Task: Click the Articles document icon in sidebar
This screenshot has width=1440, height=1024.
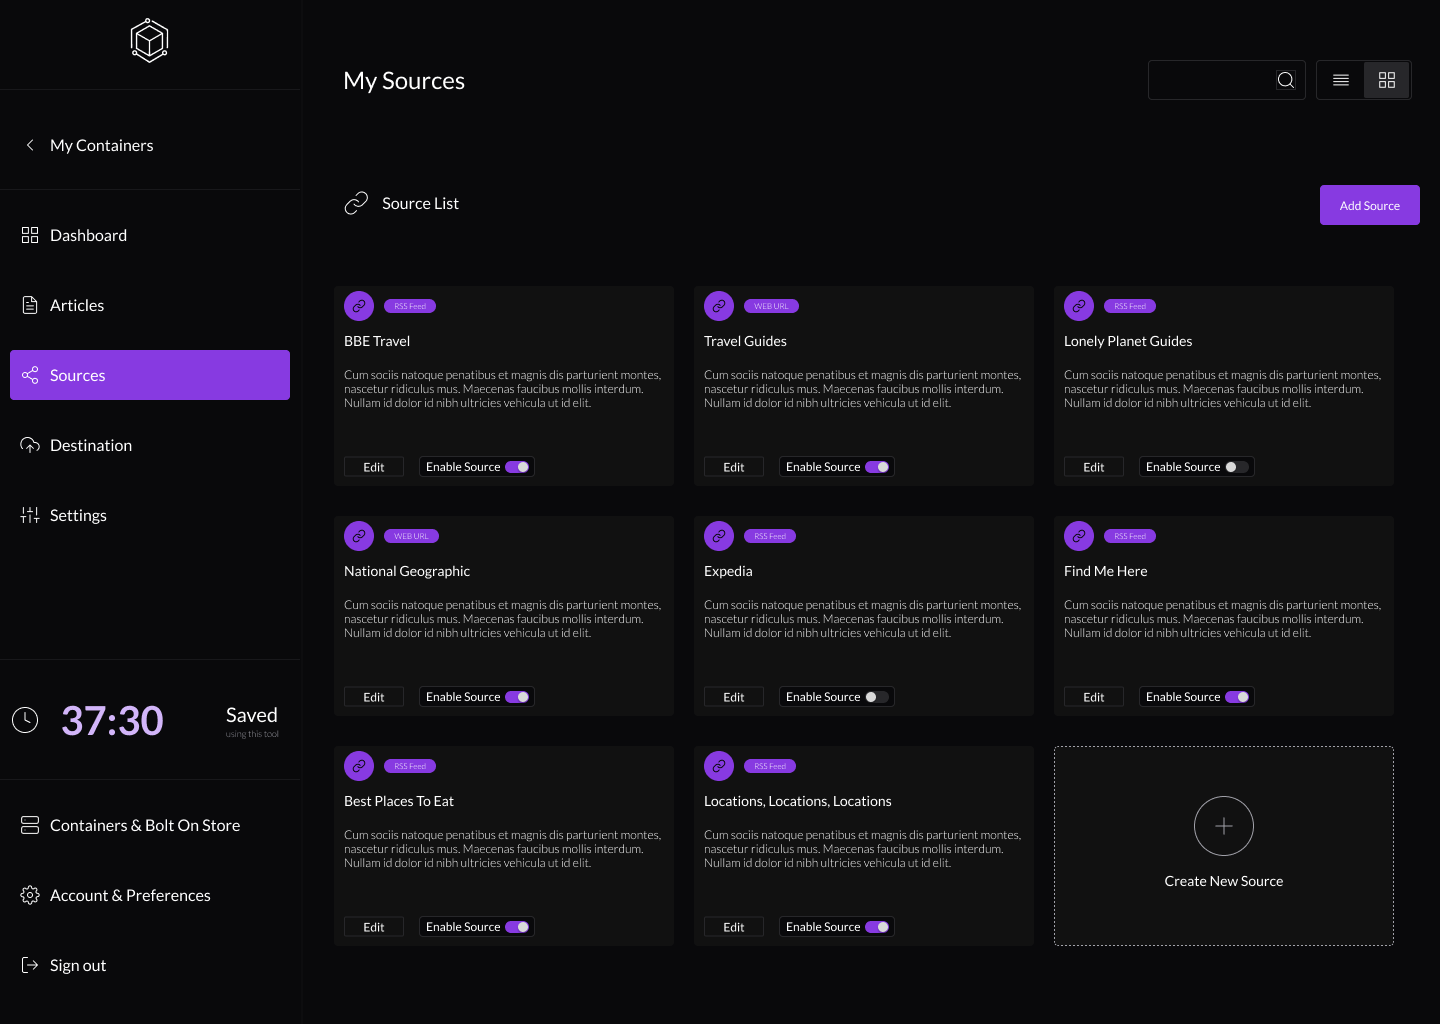Action: [x=30, y=304]
